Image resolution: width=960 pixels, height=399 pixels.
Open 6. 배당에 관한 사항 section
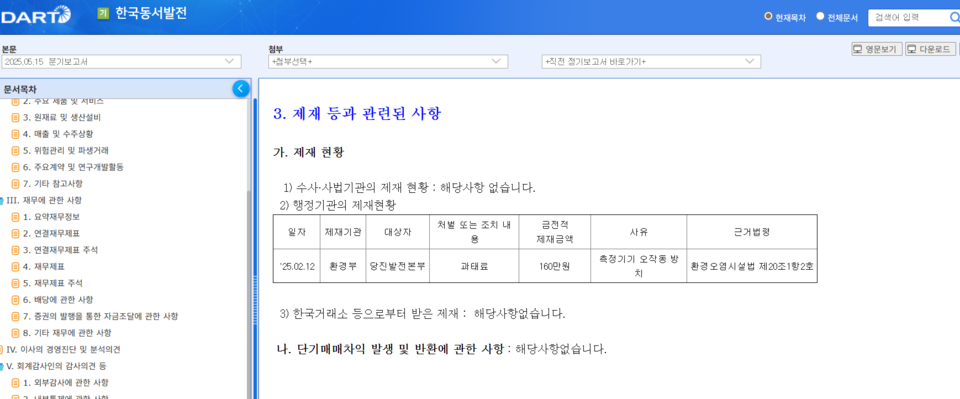(58, 299)
